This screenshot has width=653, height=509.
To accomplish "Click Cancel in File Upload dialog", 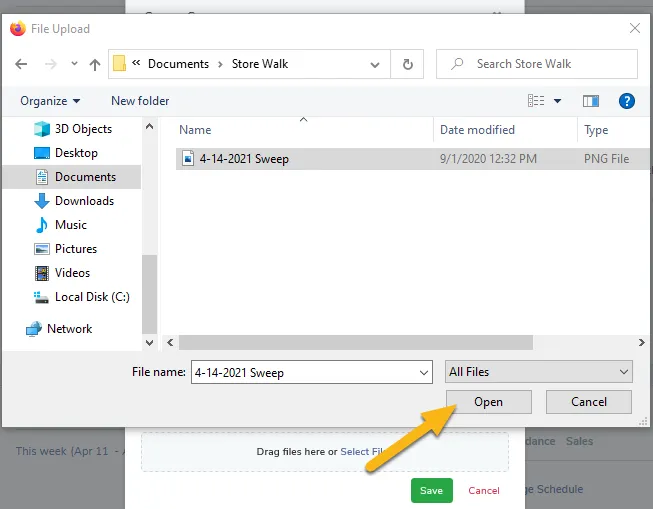I will point(588,402).
